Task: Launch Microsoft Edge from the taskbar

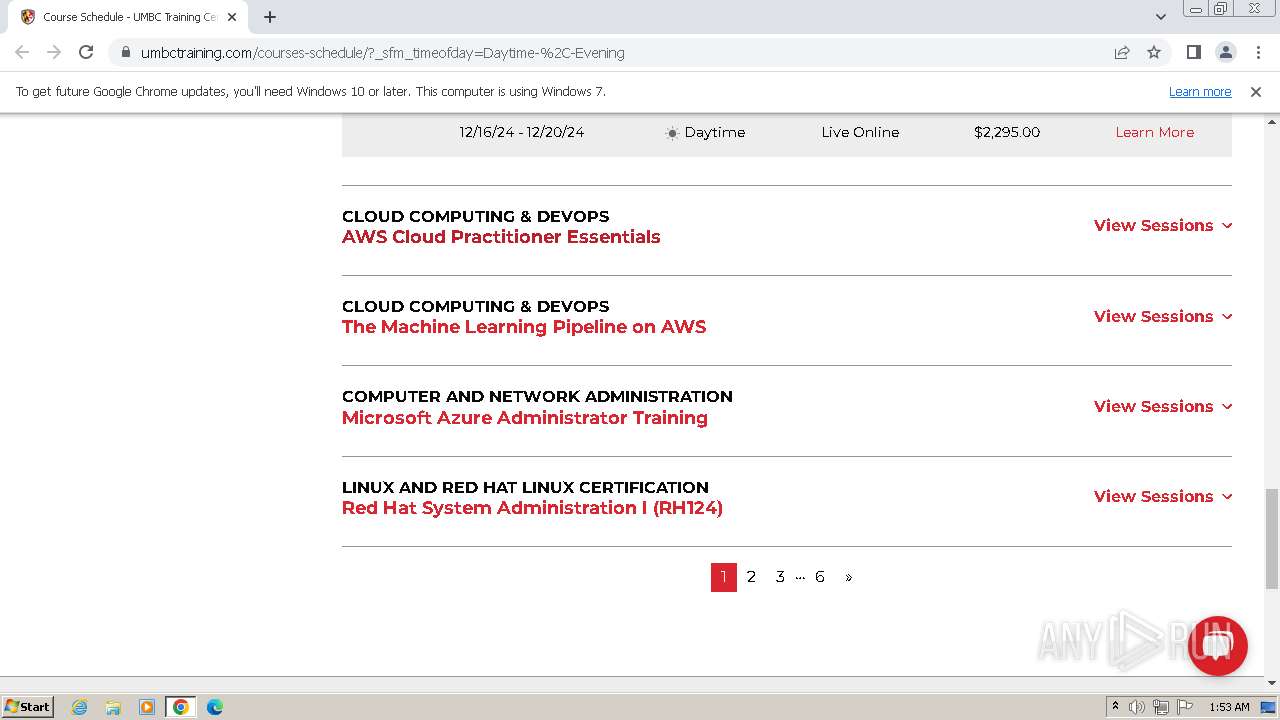Action: pos(215,707)
